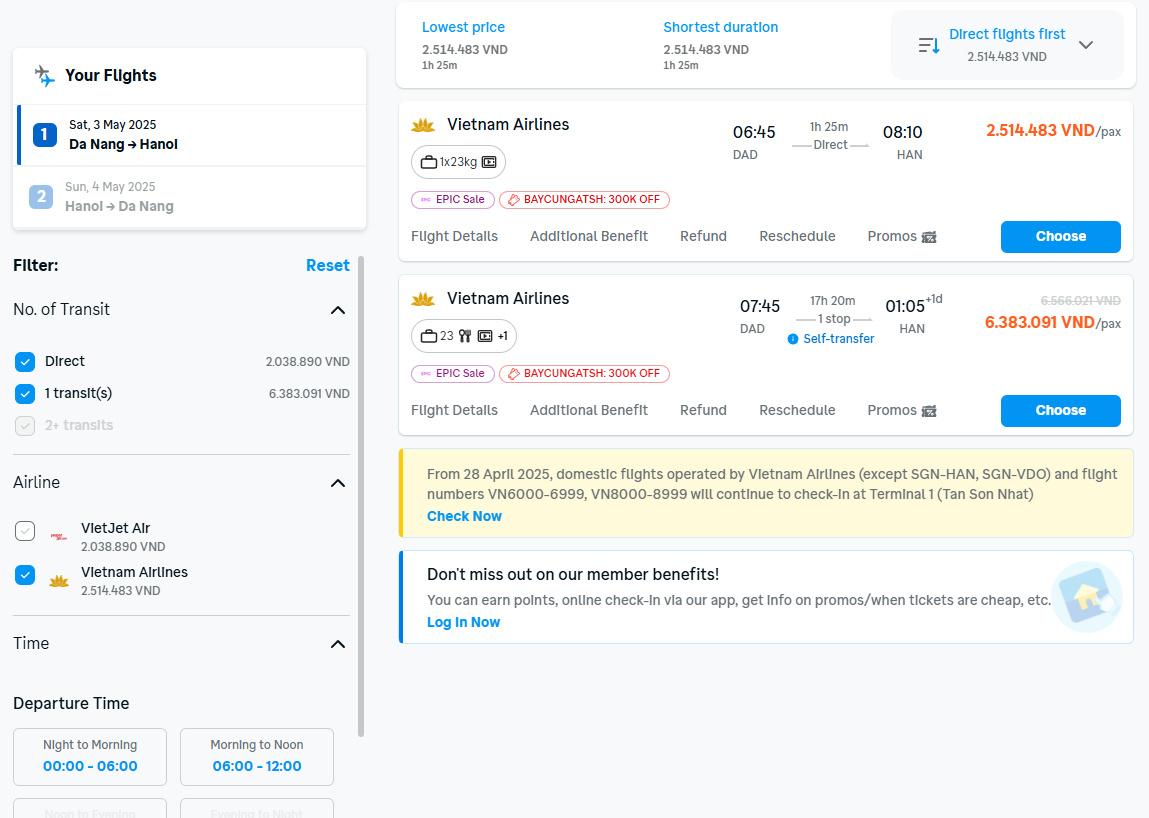Open the Direct flights first sort dropdown
Image resolution: width=1149 pixels, height=818 pixels.
pyautogui.click(x=1085, y=45)
